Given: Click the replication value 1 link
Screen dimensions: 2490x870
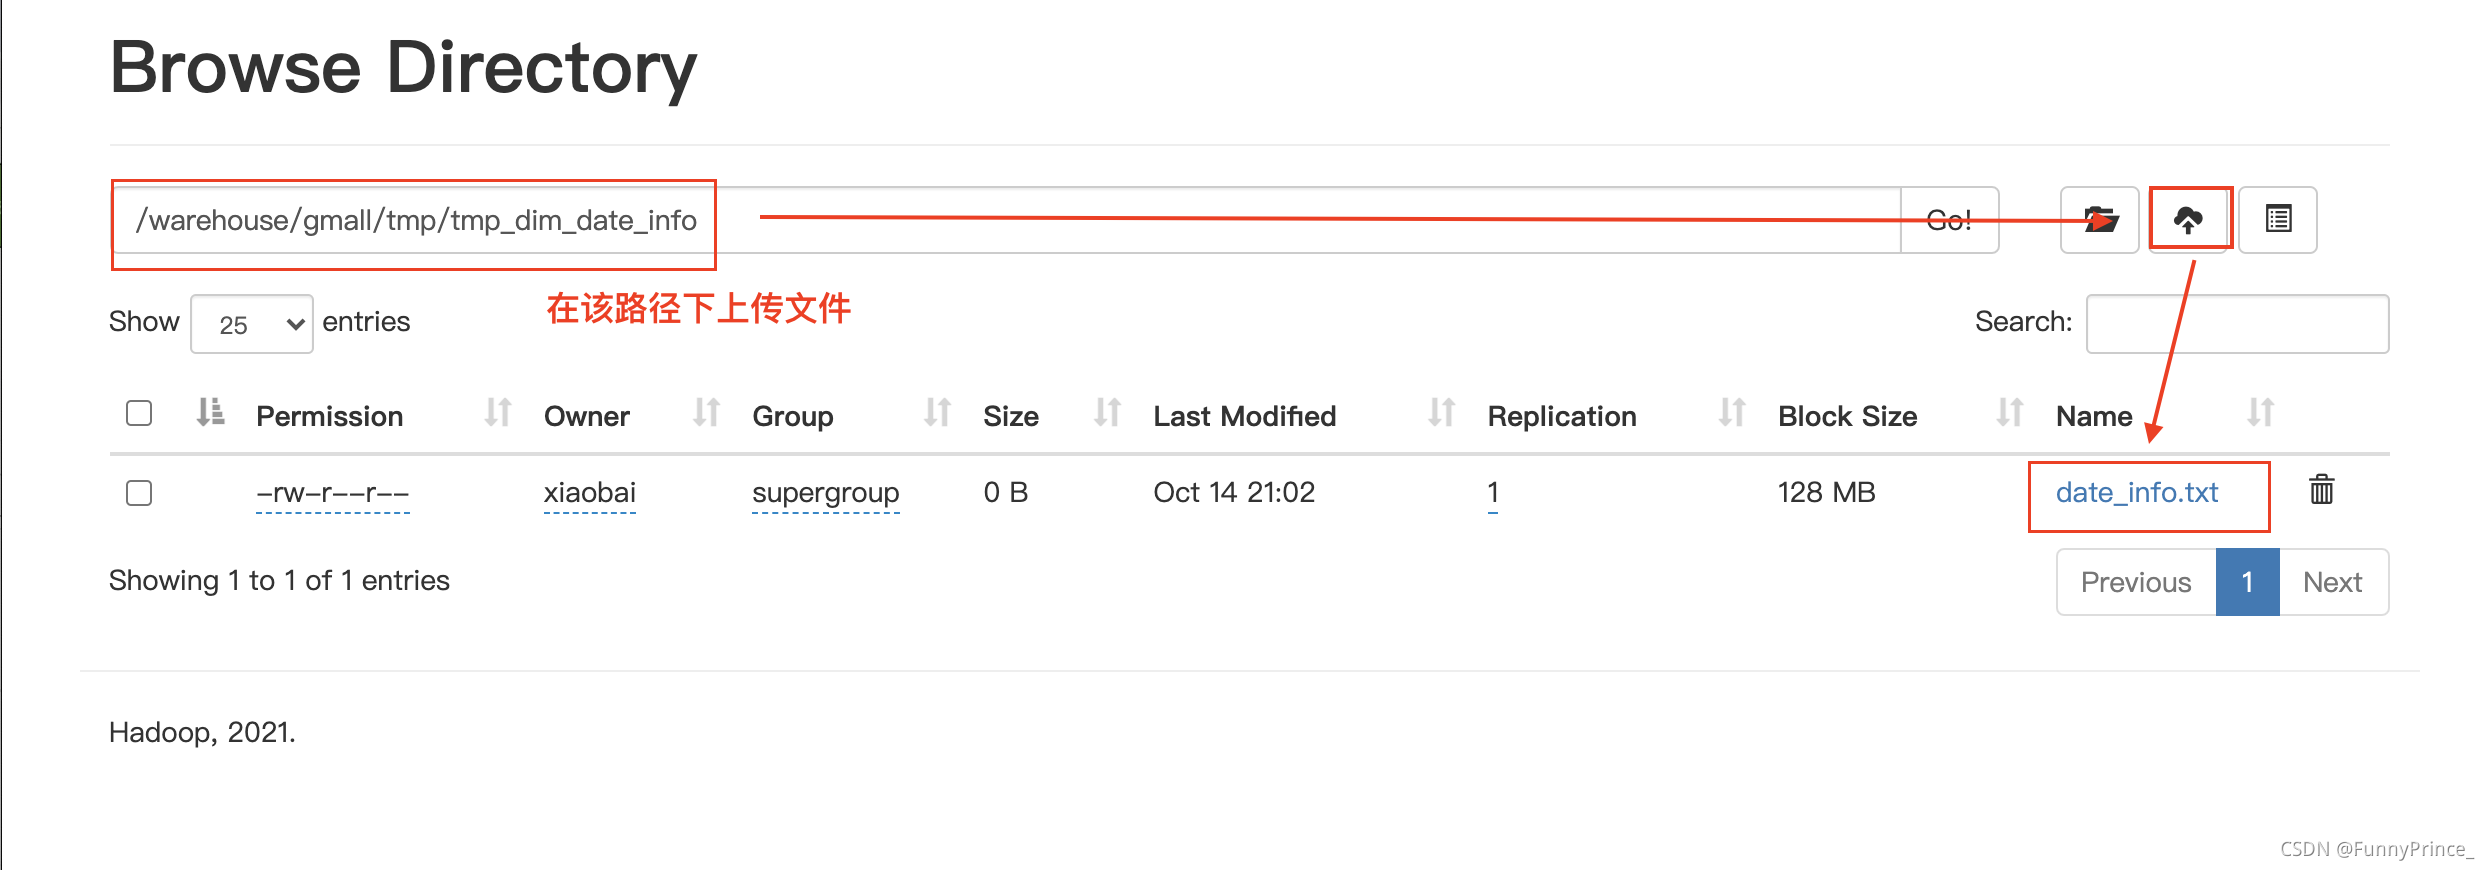Looking at the screenshot, I should click(1493, 493).
